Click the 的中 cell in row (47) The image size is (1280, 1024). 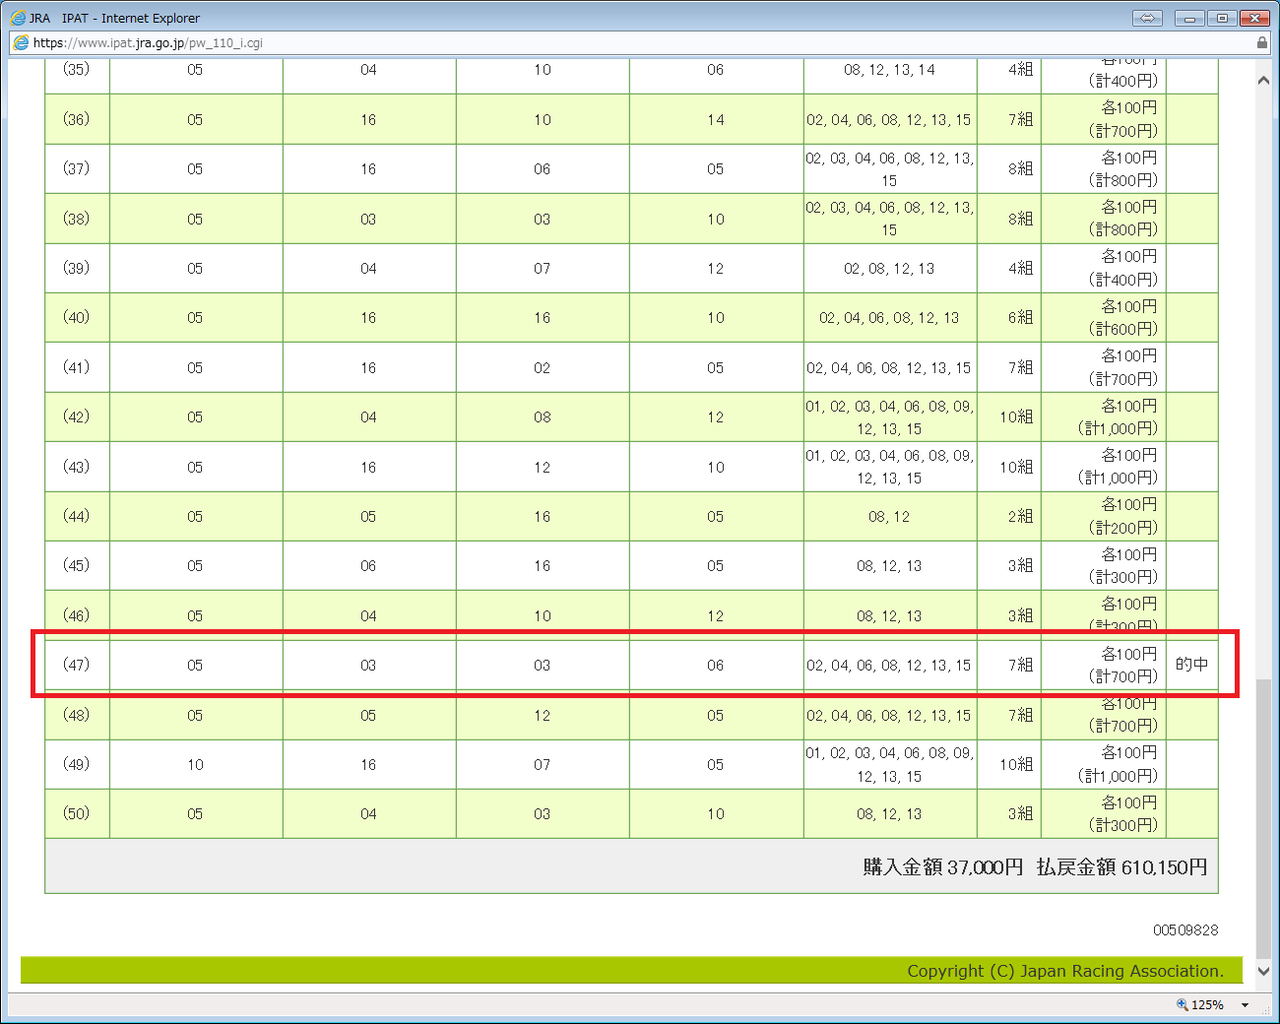click(x=1192, y=665)
